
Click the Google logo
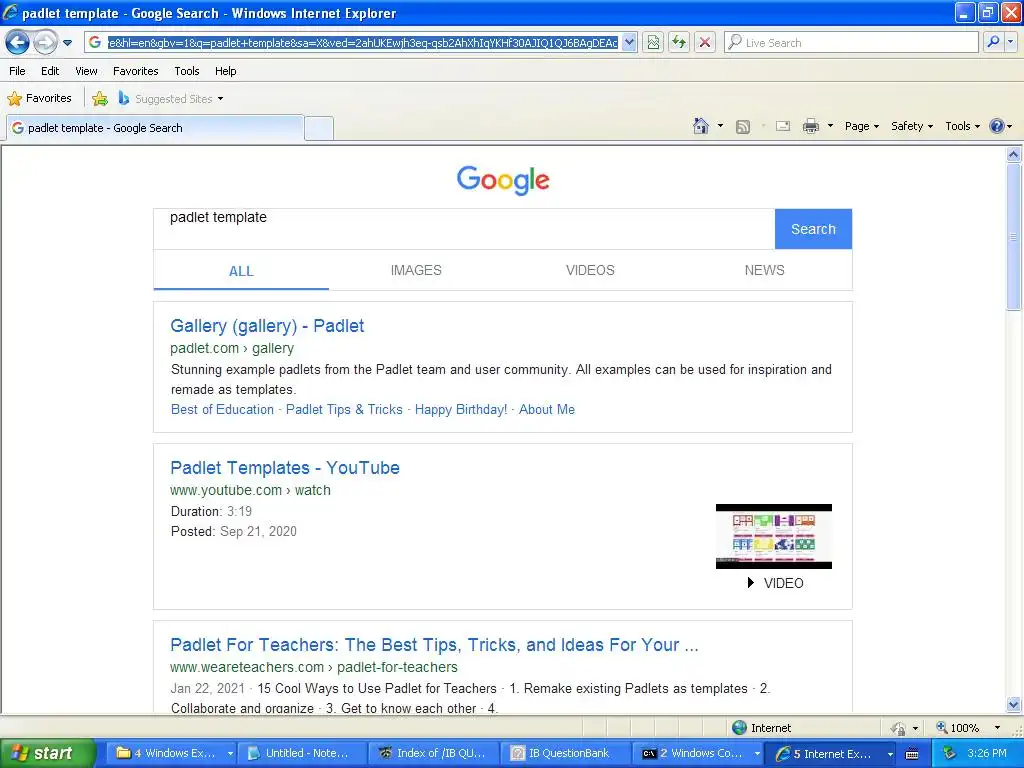[x=503, y=180]
